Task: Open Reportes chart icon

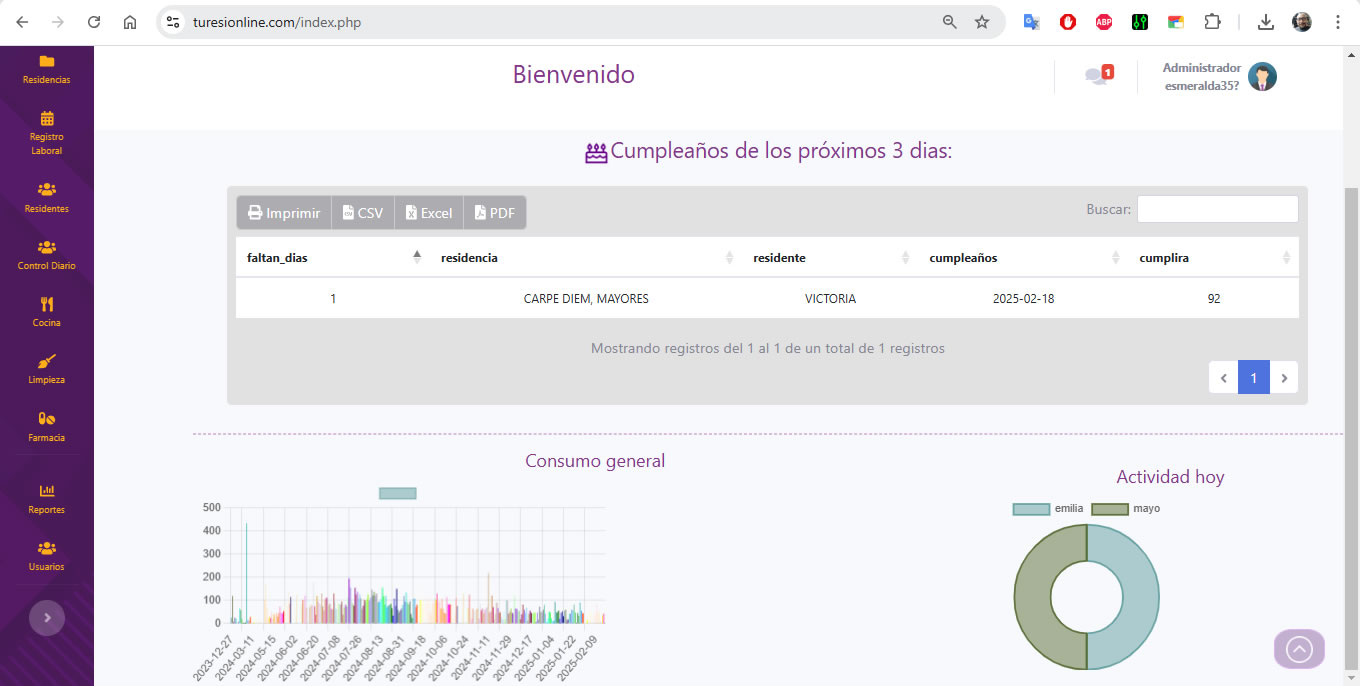Action: pos(47,491)
